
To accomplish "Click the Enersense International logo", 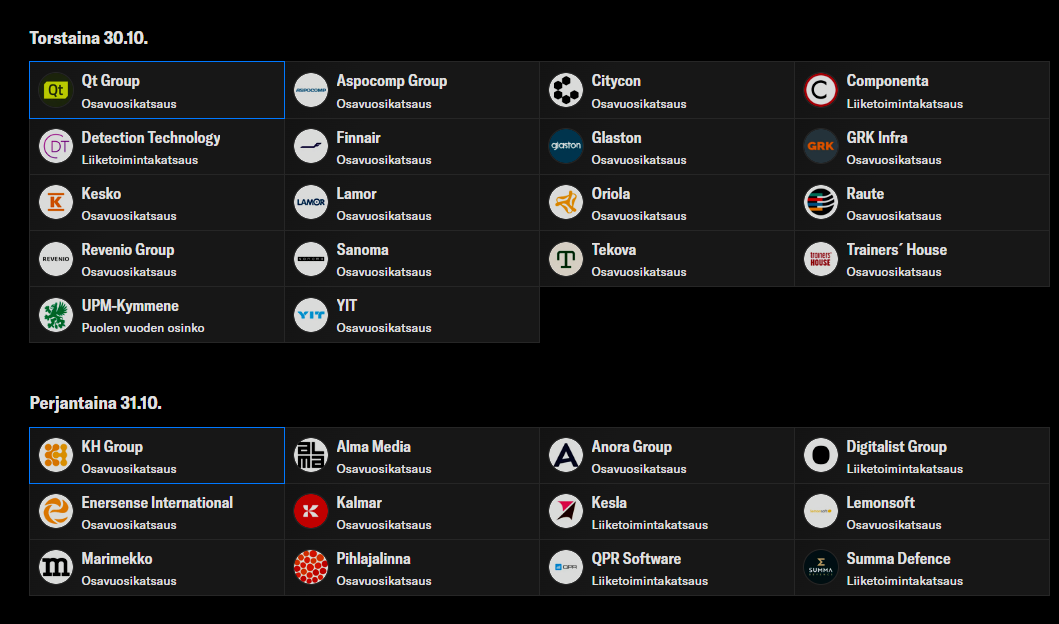I will 56,511.
